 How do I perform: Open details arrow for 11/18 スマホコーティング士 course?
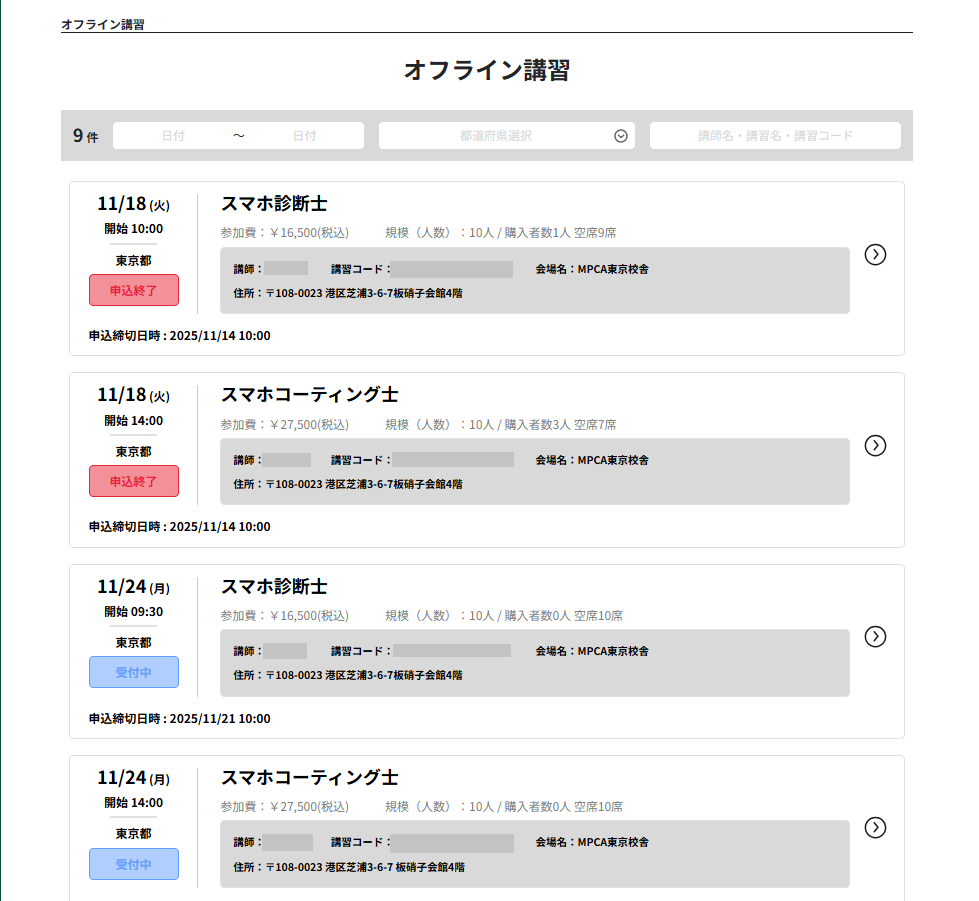click(875, 446)
